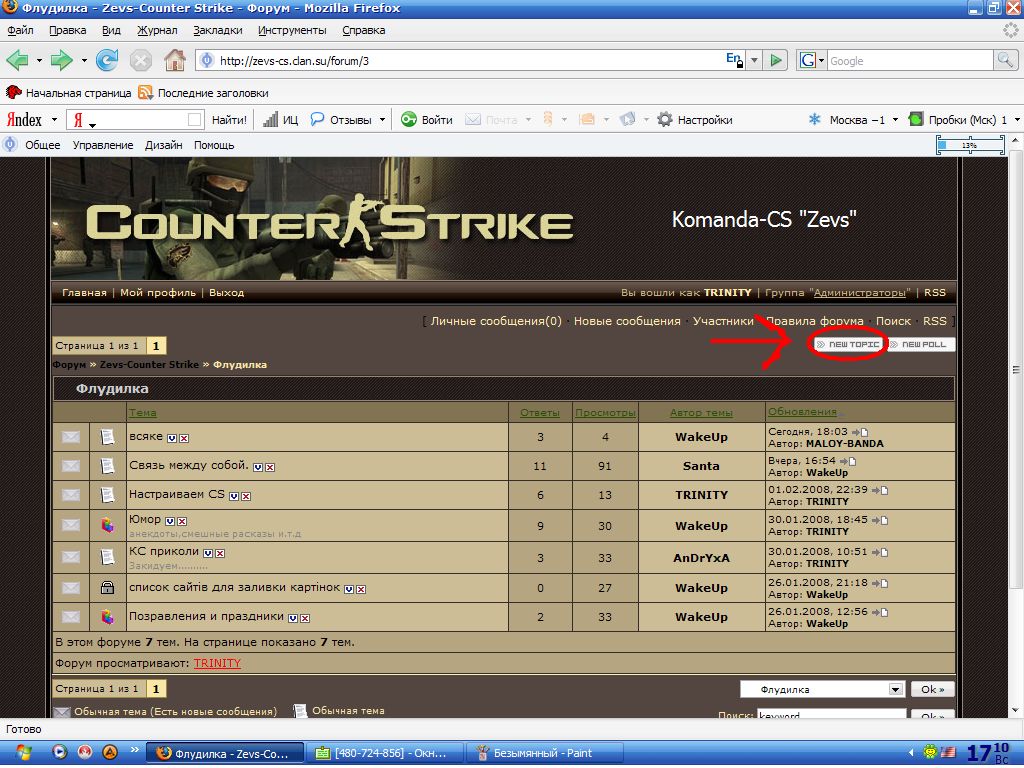The height and width of the screenshot is (768, 1024).
Task: Open the Москва weather dropdown arrow
Action: pos(895,120)
